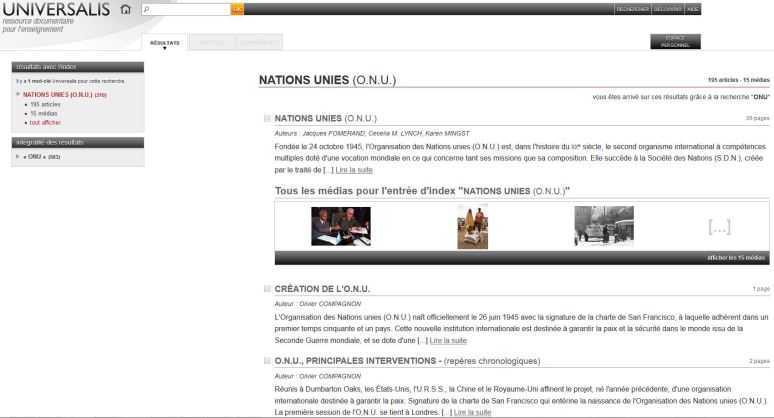774x418 pixels.
Task: Click the UNIVERSALIS logo
Action: click(56, 9)
